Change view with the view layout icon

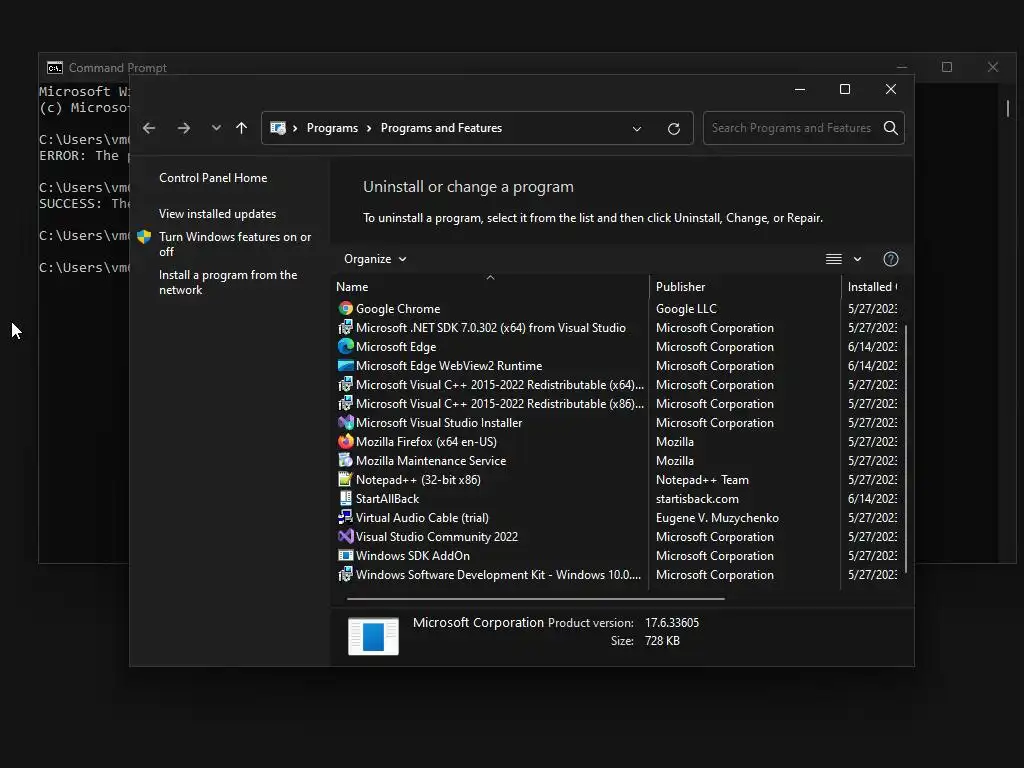click(833, 259)
